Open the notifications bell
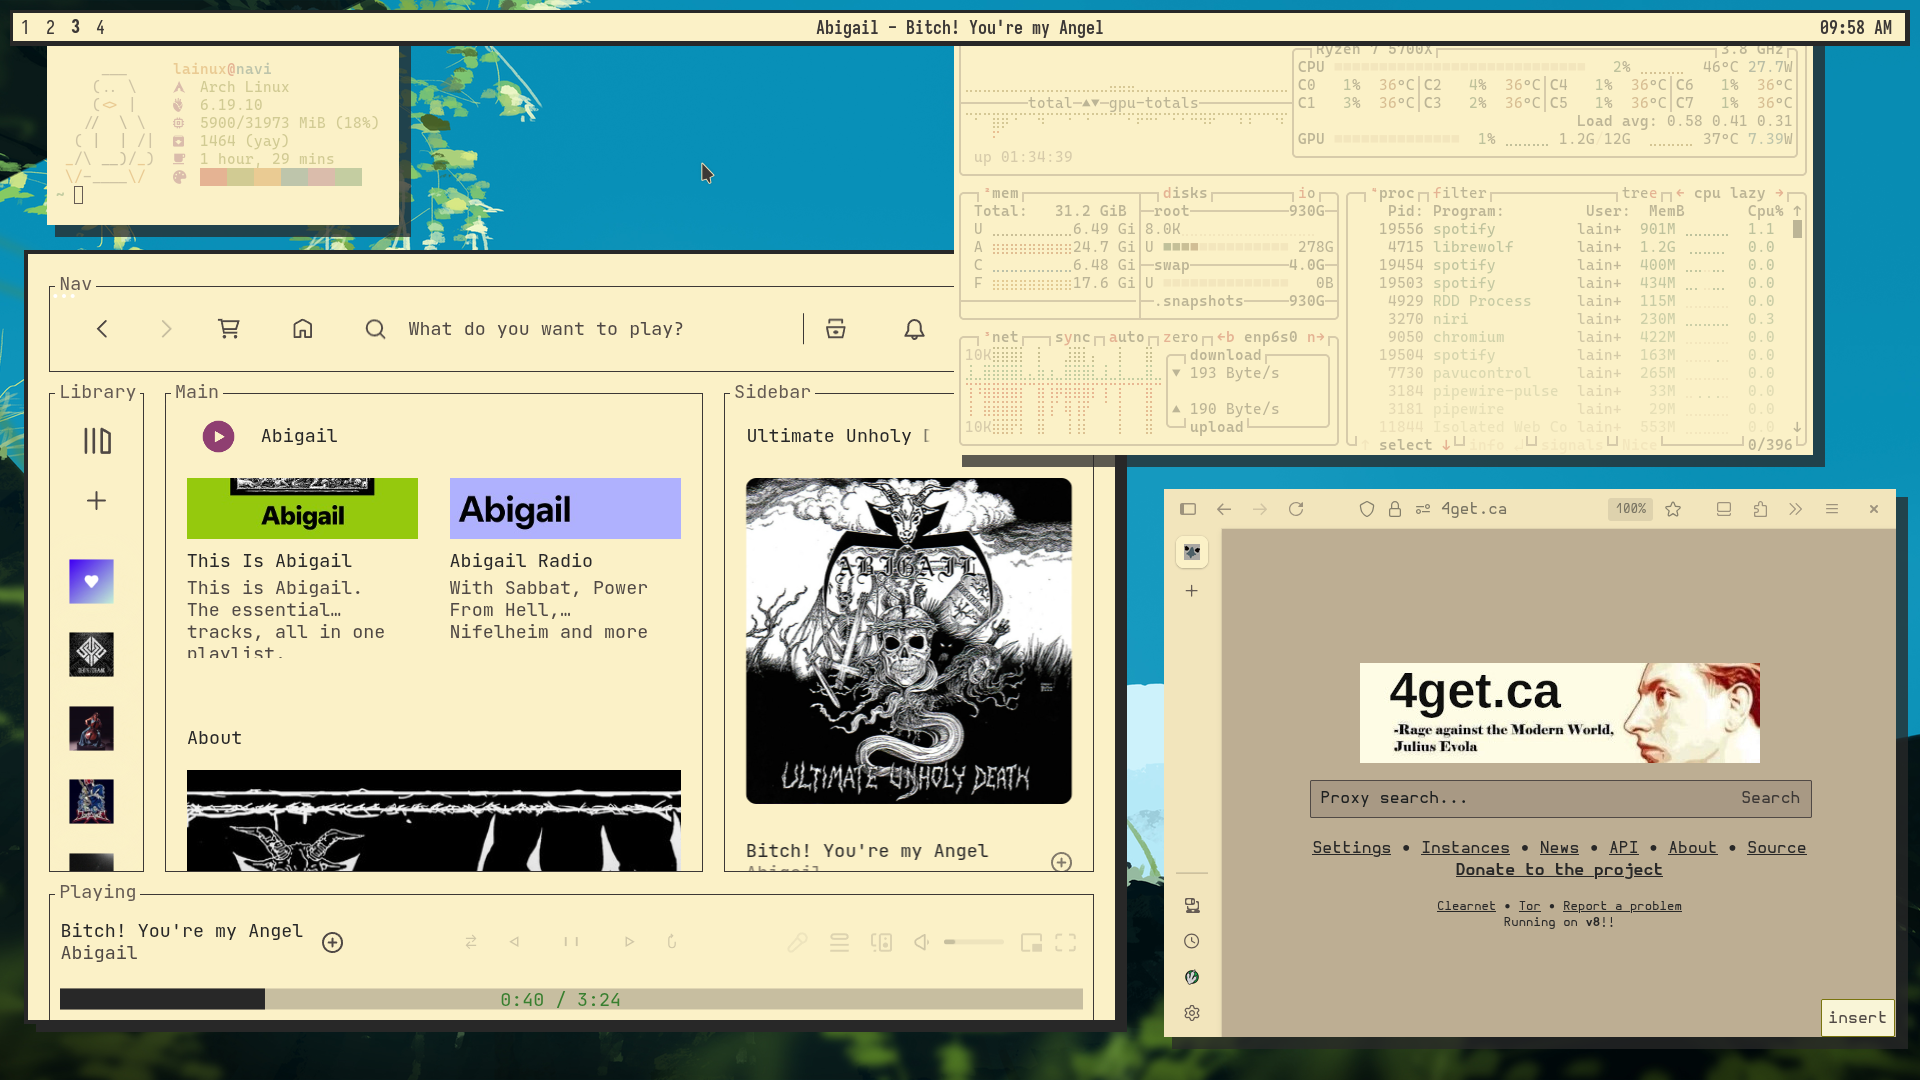The image size is (1920, 1080). [914, 329]
